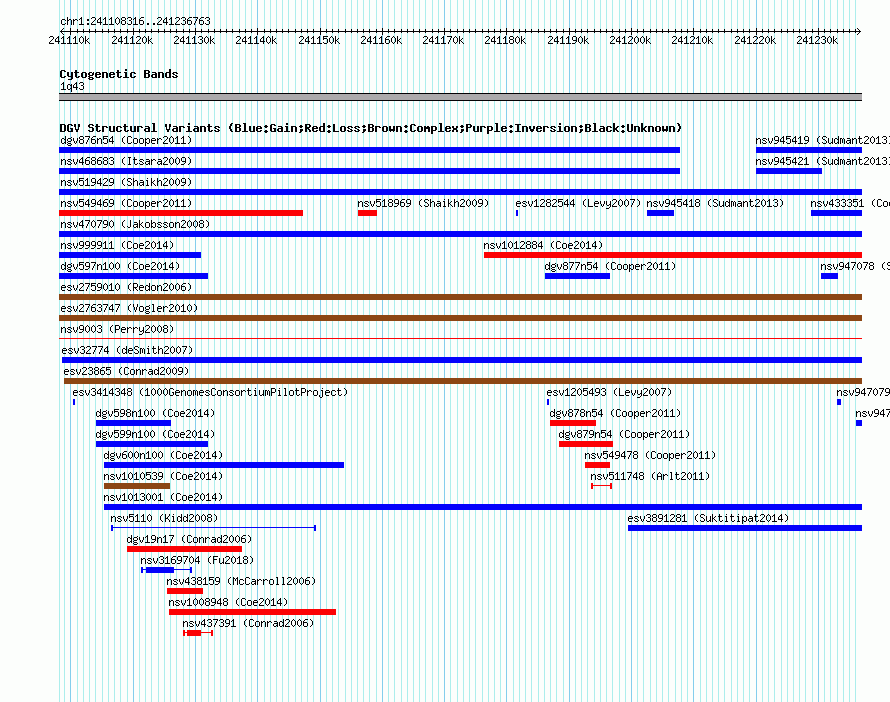This screenshot has width=890, height=702.
Task: Select the nsv518969 (Shaikh2009) label
Action: [x=423, y=203]
